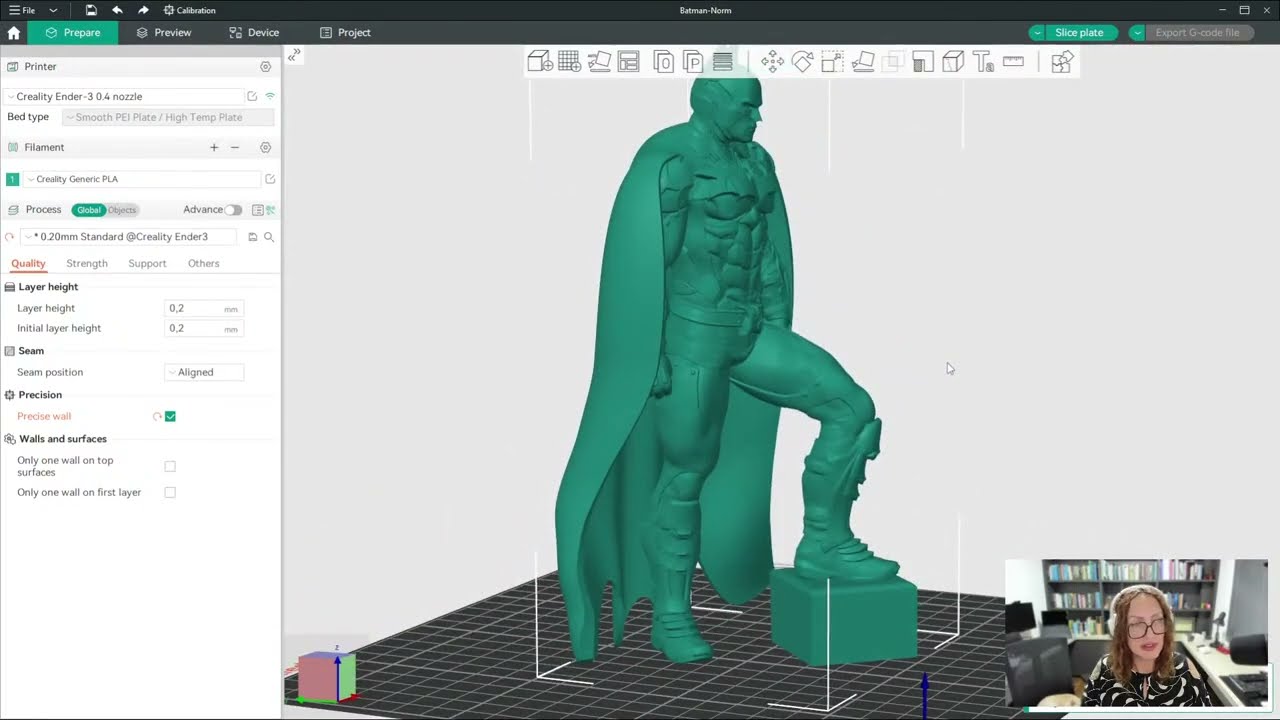The width and height of the screenshot is (1280, 720).
Task: Reset the Precise wall setting
Action: tap(157, 416)
